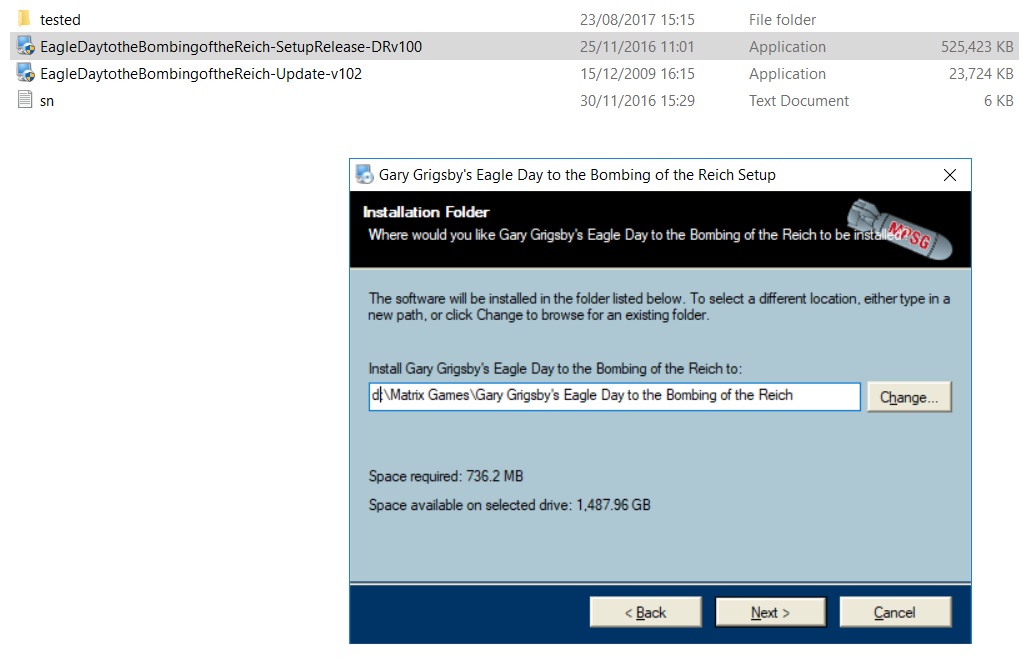The width and height of the screenshot is (1029, 663).
Task: Click the setup dialog title bar icon
Action: tap(364, 175)
